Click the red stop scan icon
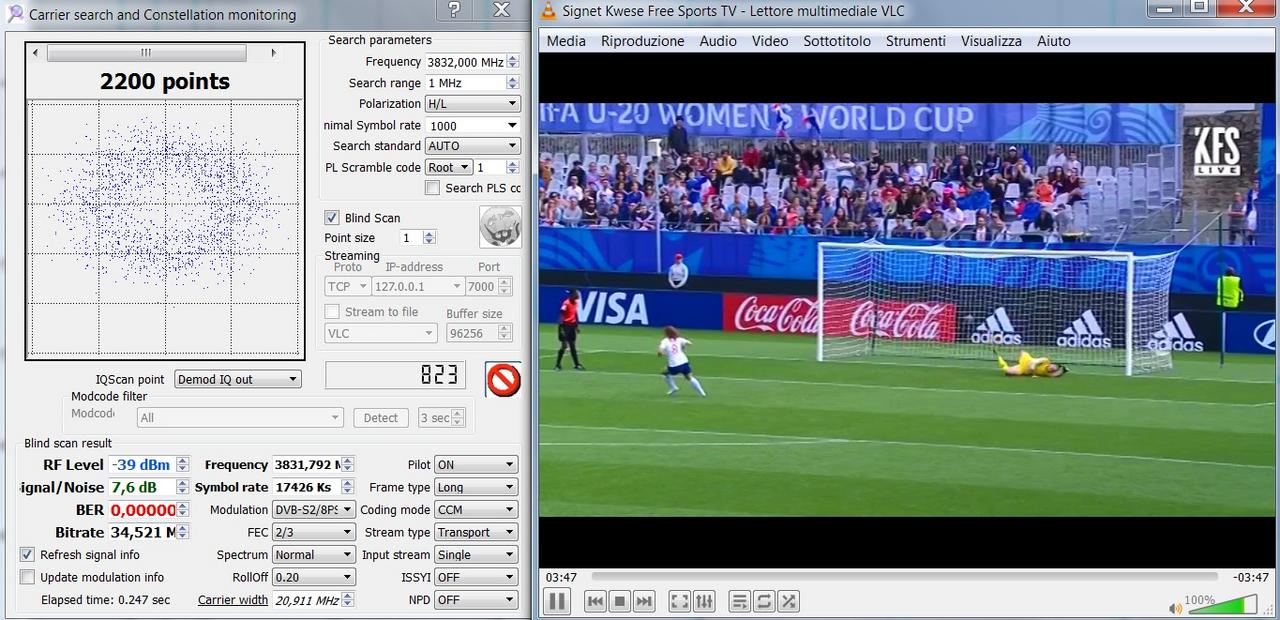The height and width of the screenshot is (620, 1280). pyautogui.click(x=503, y=379)
